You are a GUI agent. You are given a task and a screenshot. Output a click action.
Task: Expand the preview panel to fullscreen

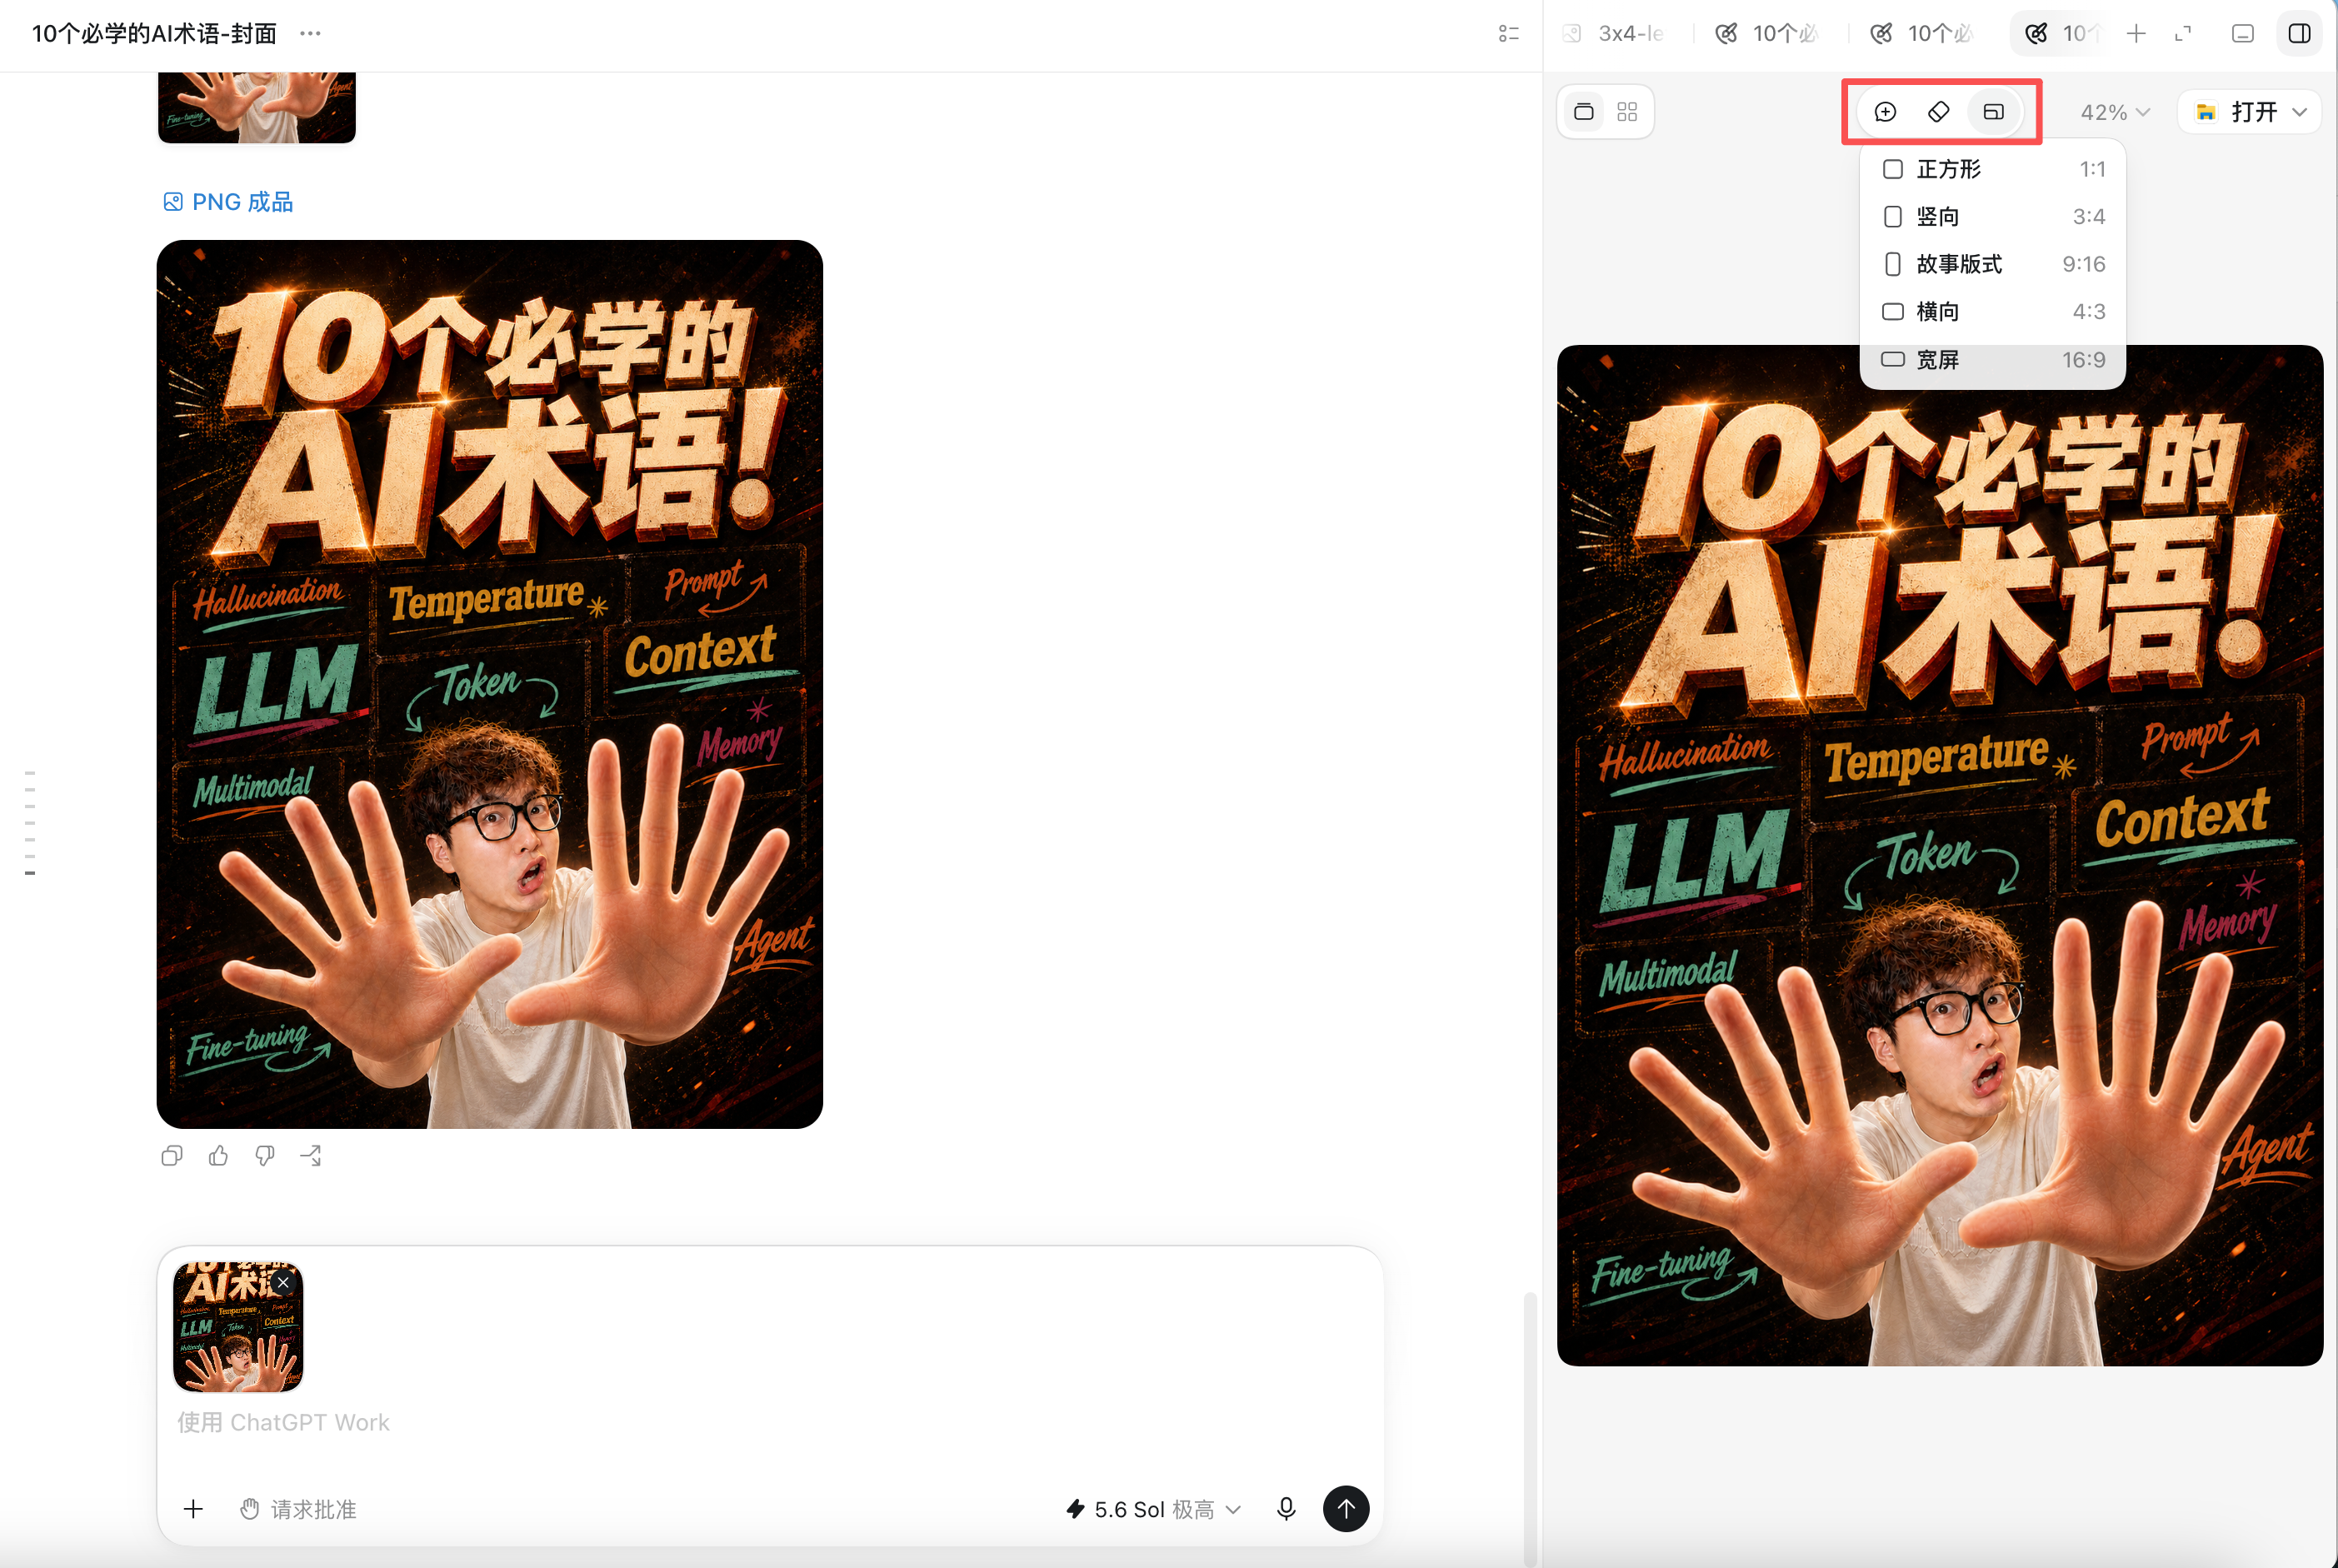(2183, 34)
